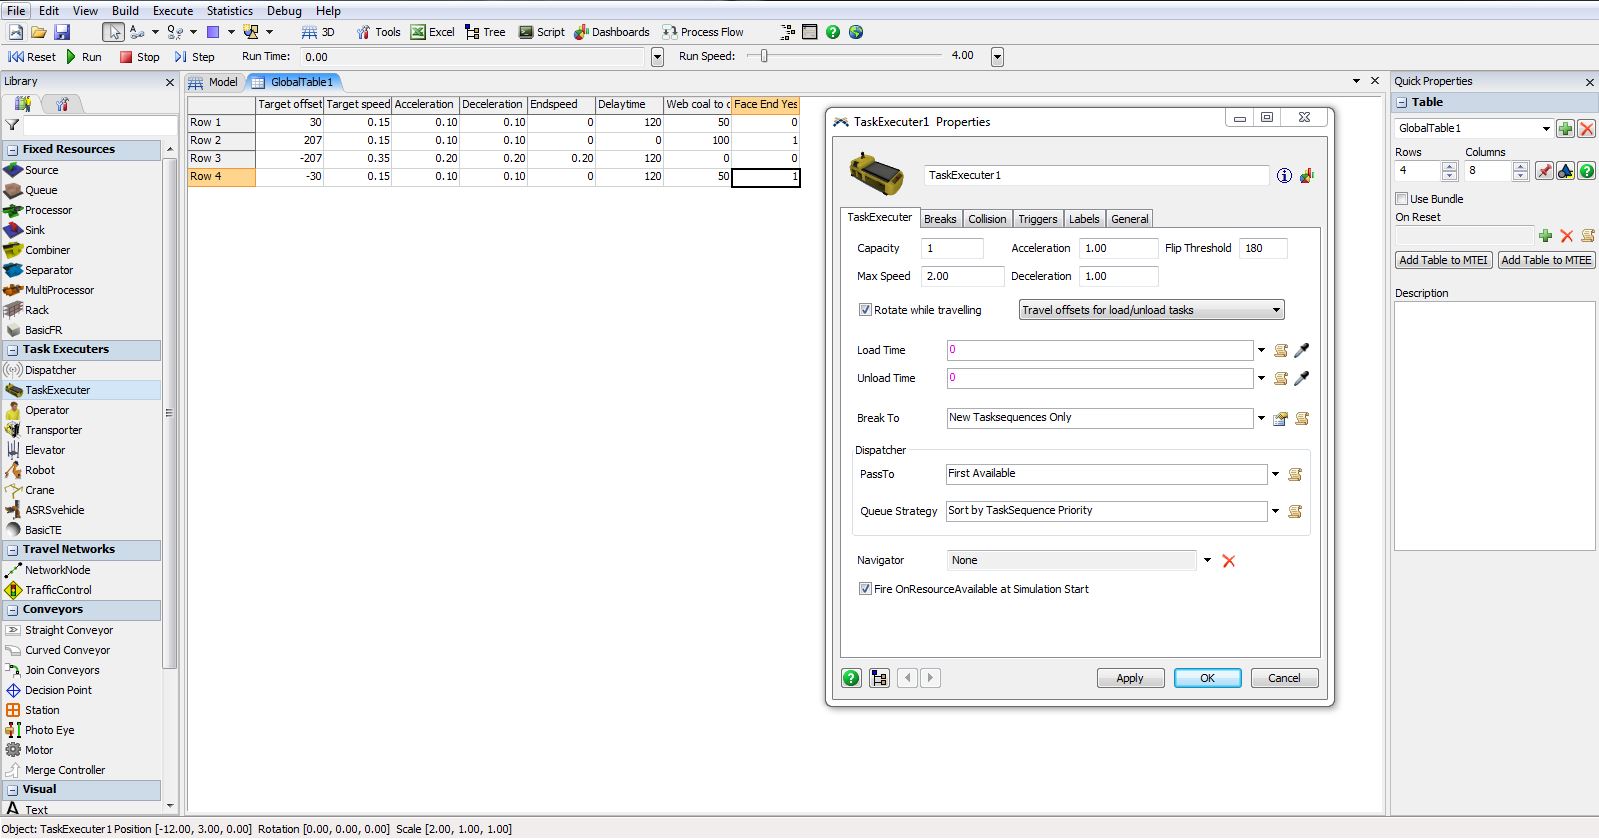
Task: Switch to the Triggers tab
Action: [1037, 219]
